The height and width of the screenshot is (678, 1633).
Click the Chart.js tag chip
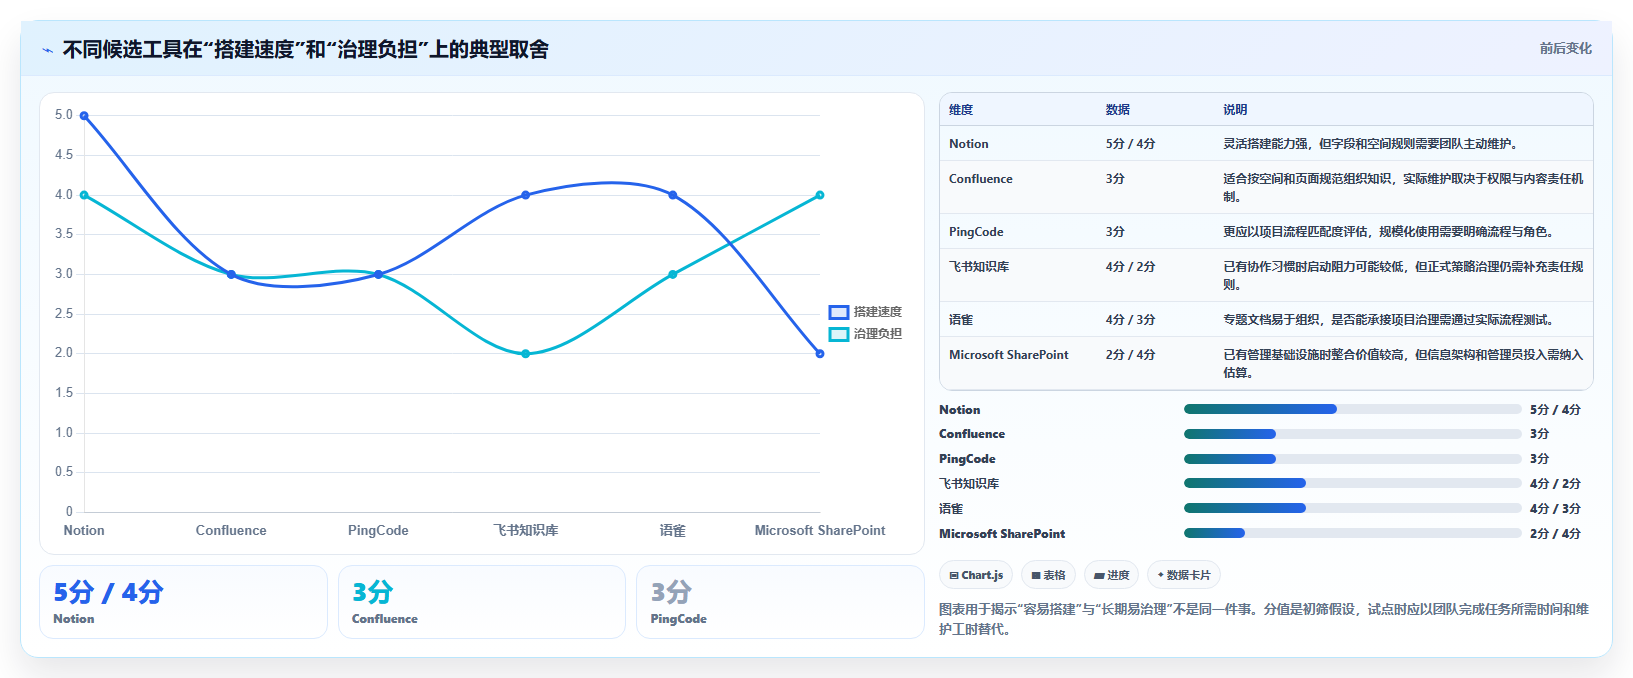click(x=976, y=575)
